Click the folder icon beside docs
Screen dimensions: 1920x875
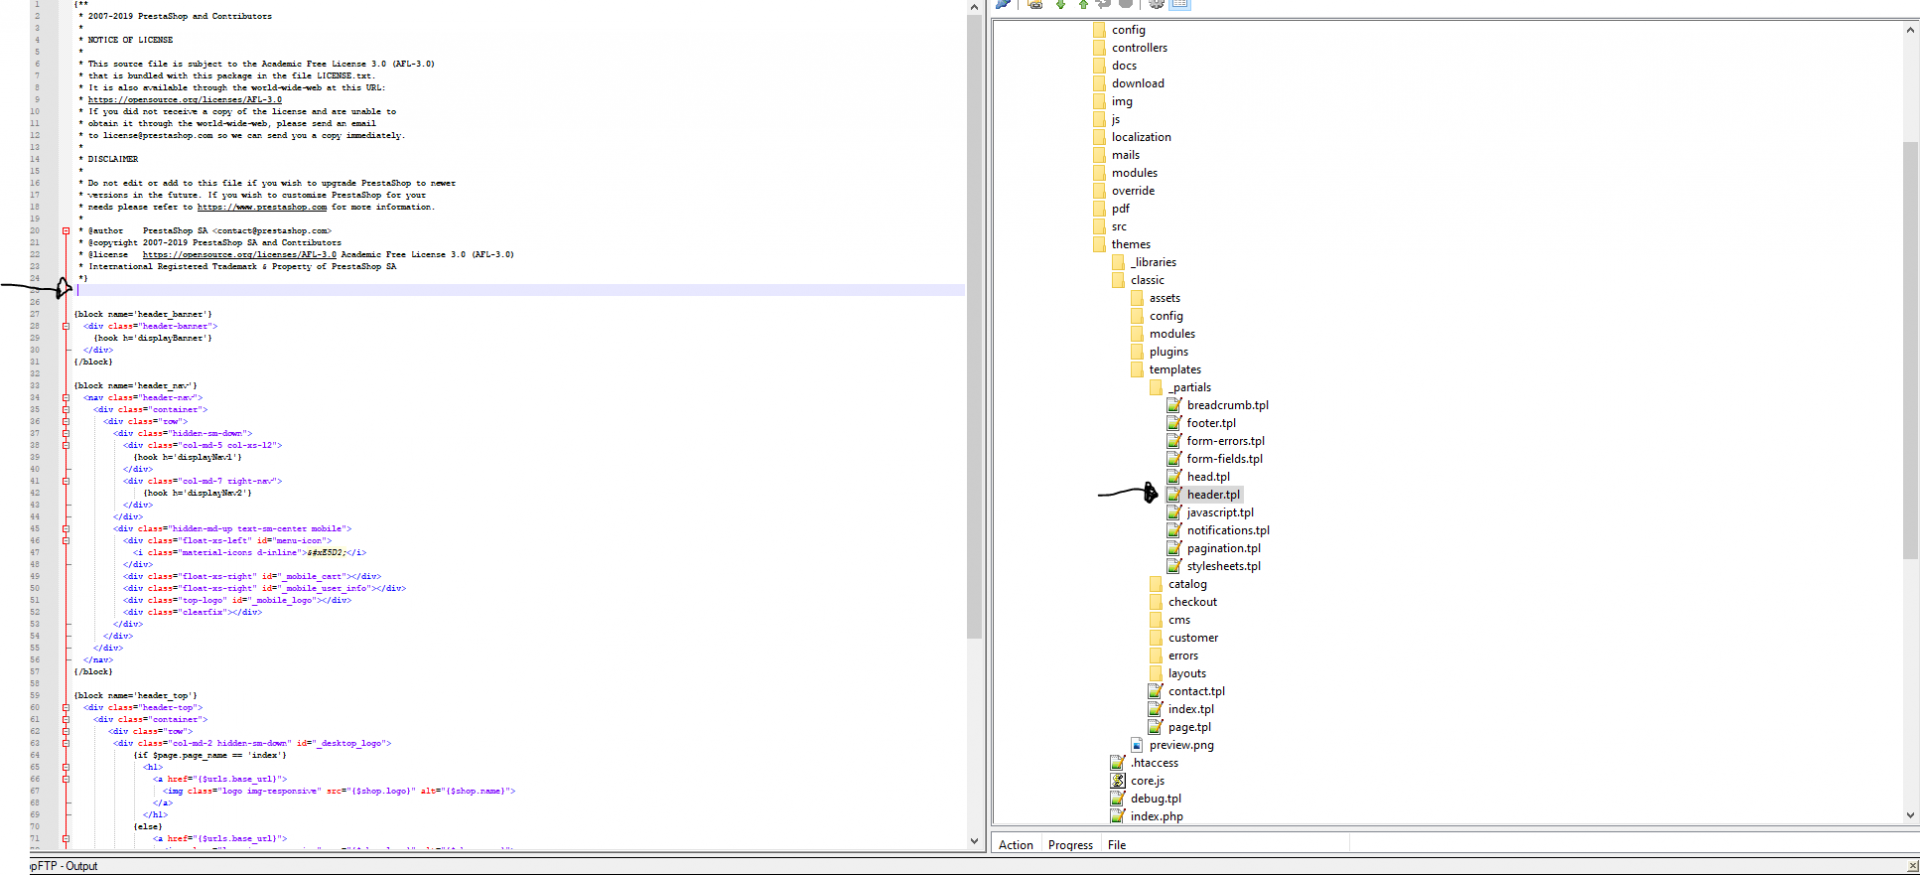[x=1100, y=65]
